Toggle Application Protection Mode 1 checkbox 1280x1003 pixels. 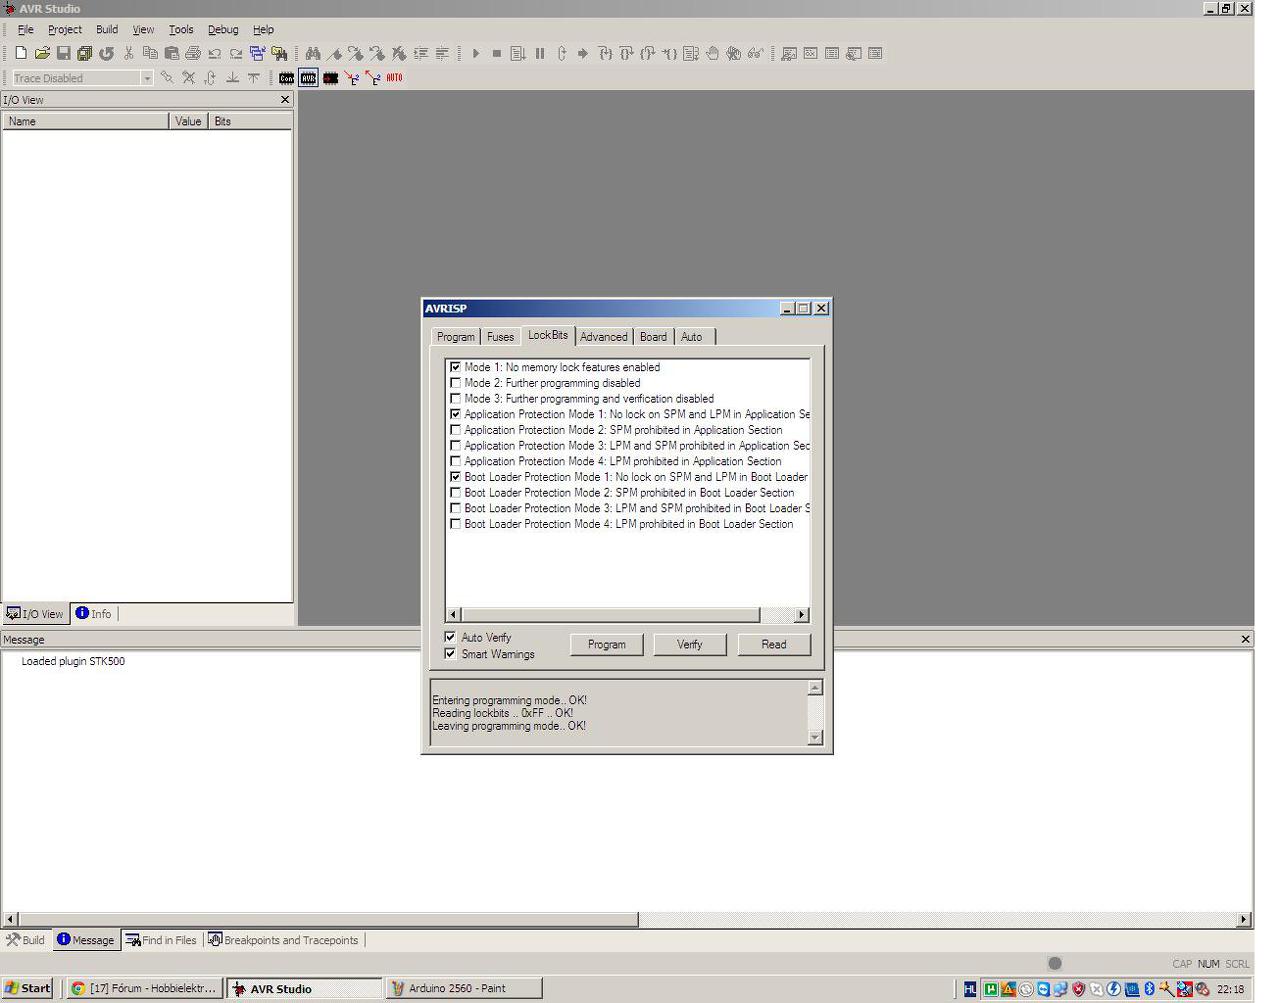click(x=456, y=414)
